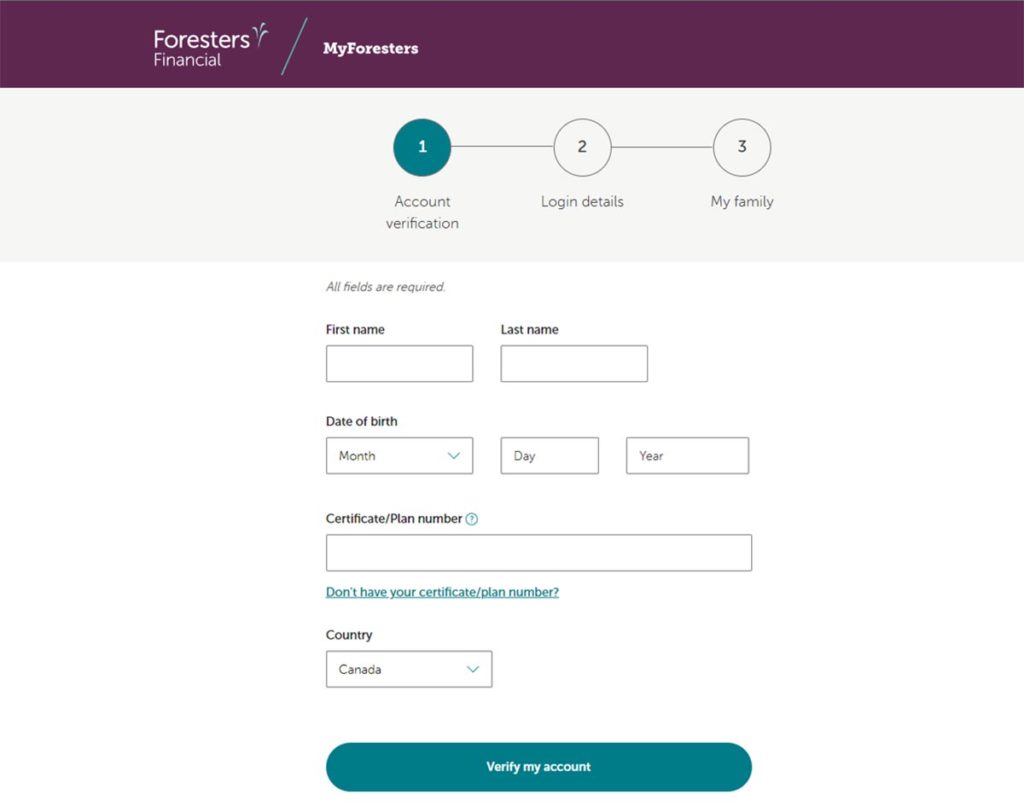Select the Account verification step label
Screen dimensions: 1024x806
(x=422, y=212)
